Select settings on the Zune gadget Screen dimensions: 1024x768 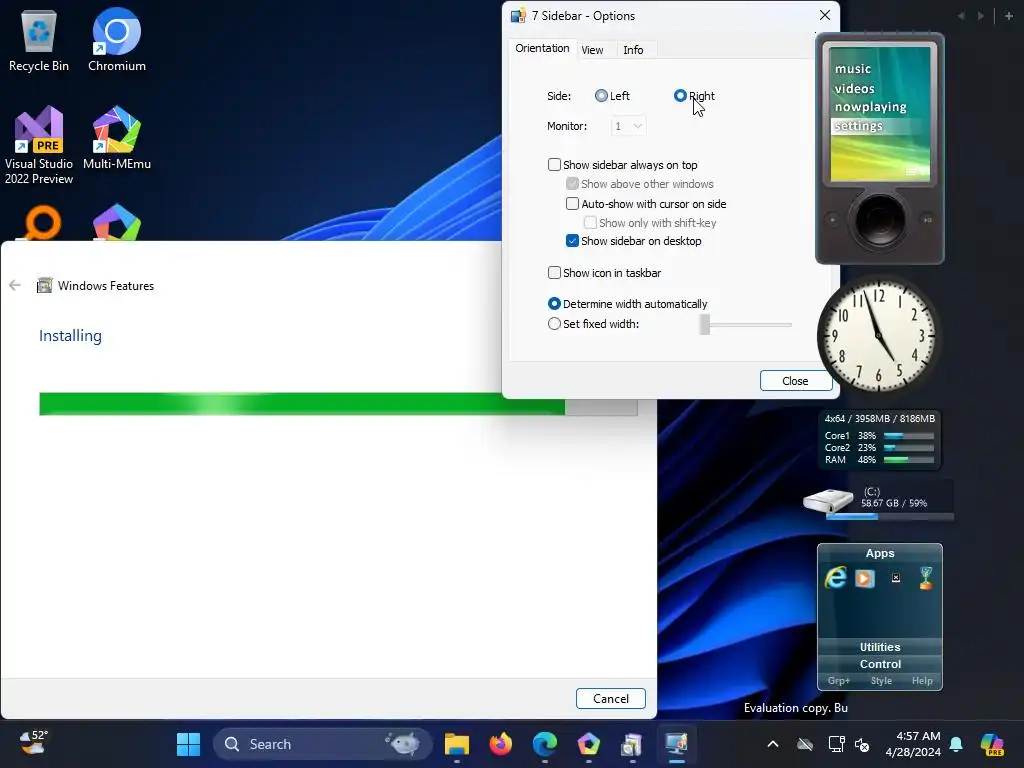click(x=858, y=126)
